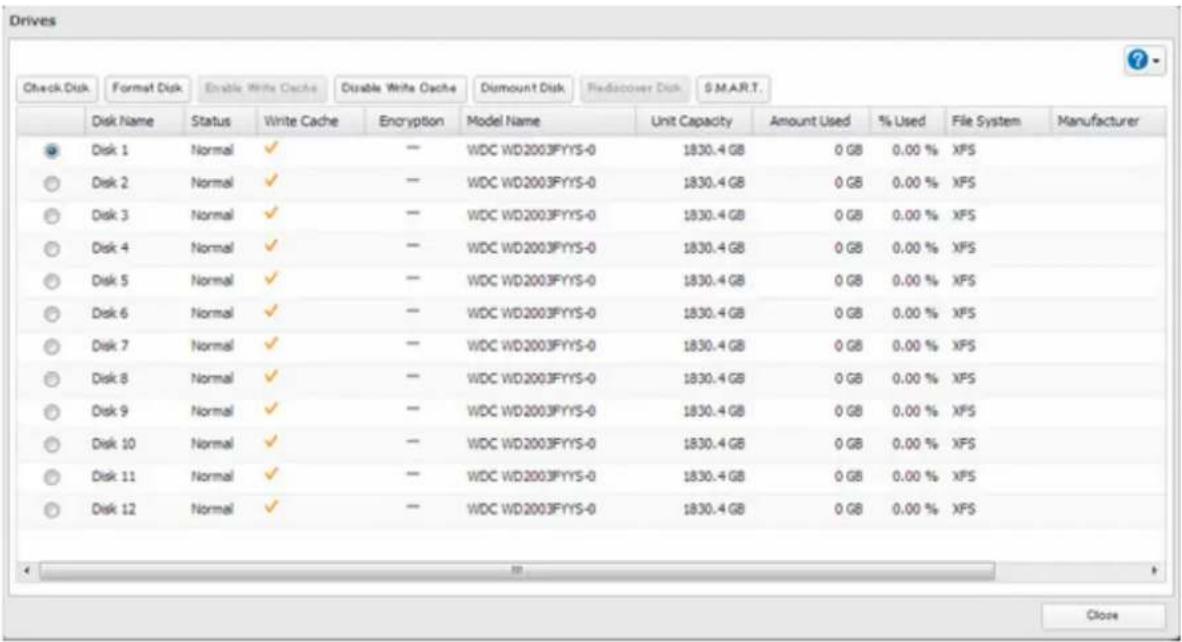
Task: Open the S.M.A.R.T. information button
Action: point(733,88)
